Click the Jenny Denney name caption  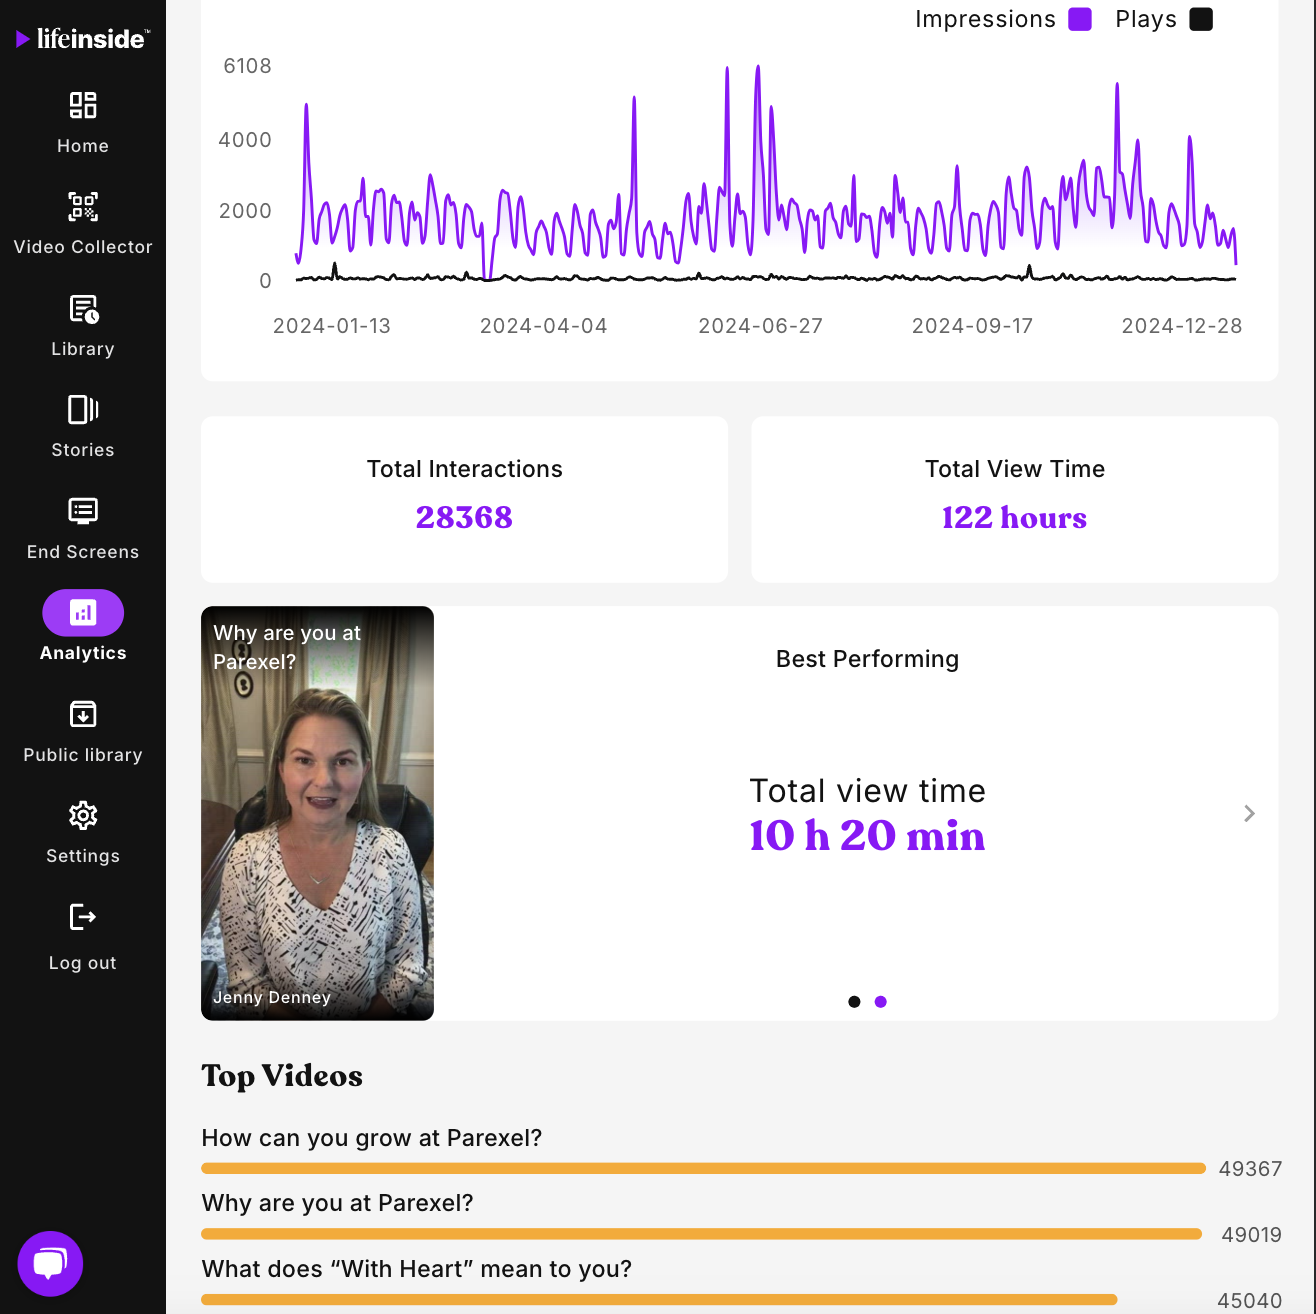[x=272, y=997]
